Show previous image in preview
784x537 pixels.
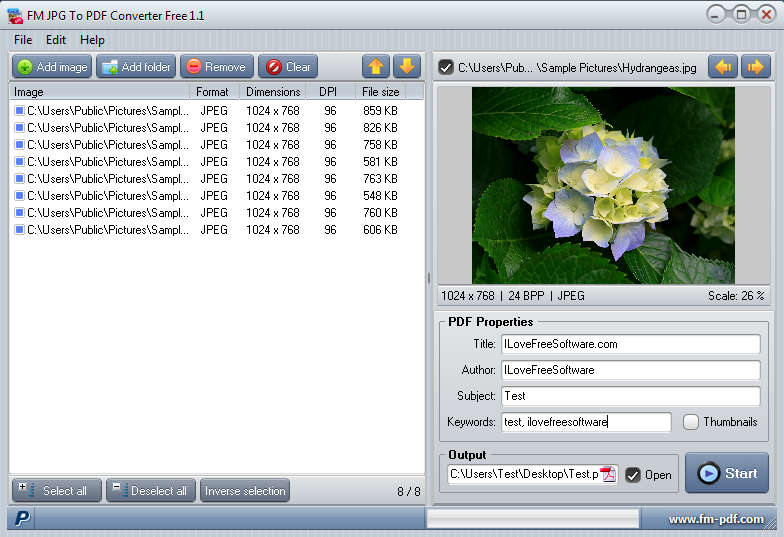(722, 67)
